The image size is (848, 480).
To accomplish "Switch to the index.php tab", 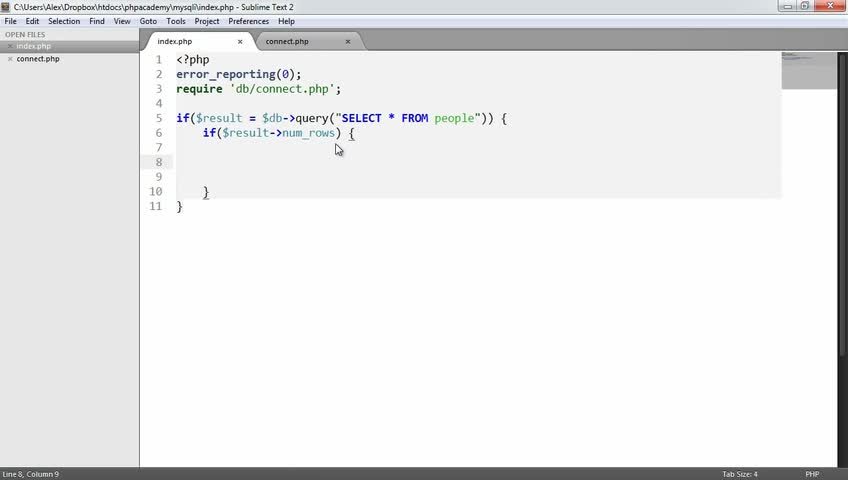I will pyautogui.click(x=197, y=41).
